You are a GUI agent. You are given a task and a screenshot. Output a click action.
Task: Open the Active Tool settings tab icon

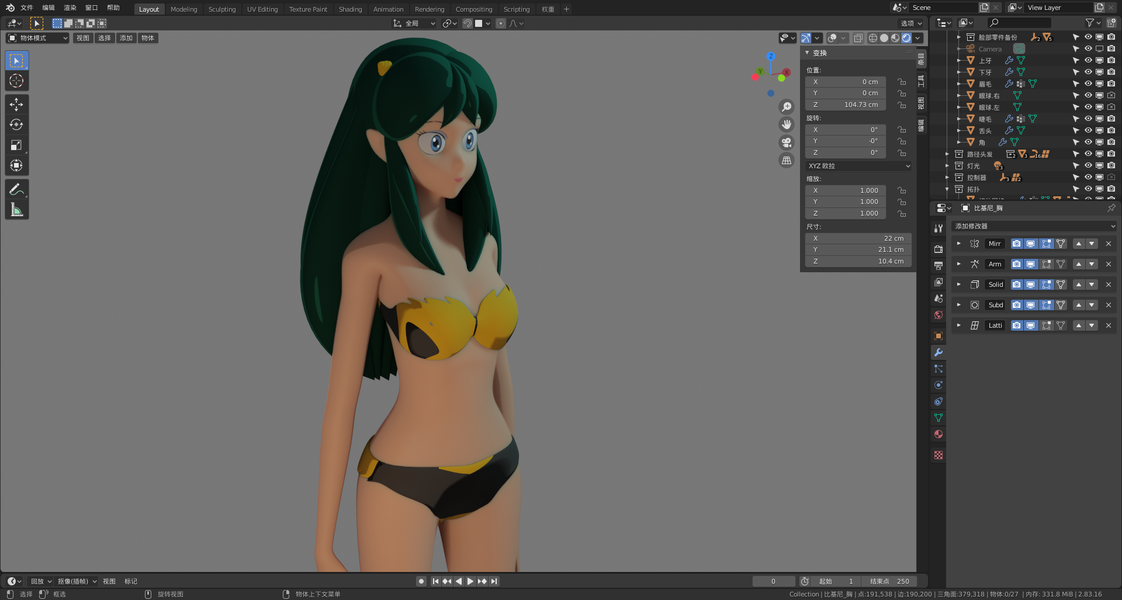[x=938, y=228]
